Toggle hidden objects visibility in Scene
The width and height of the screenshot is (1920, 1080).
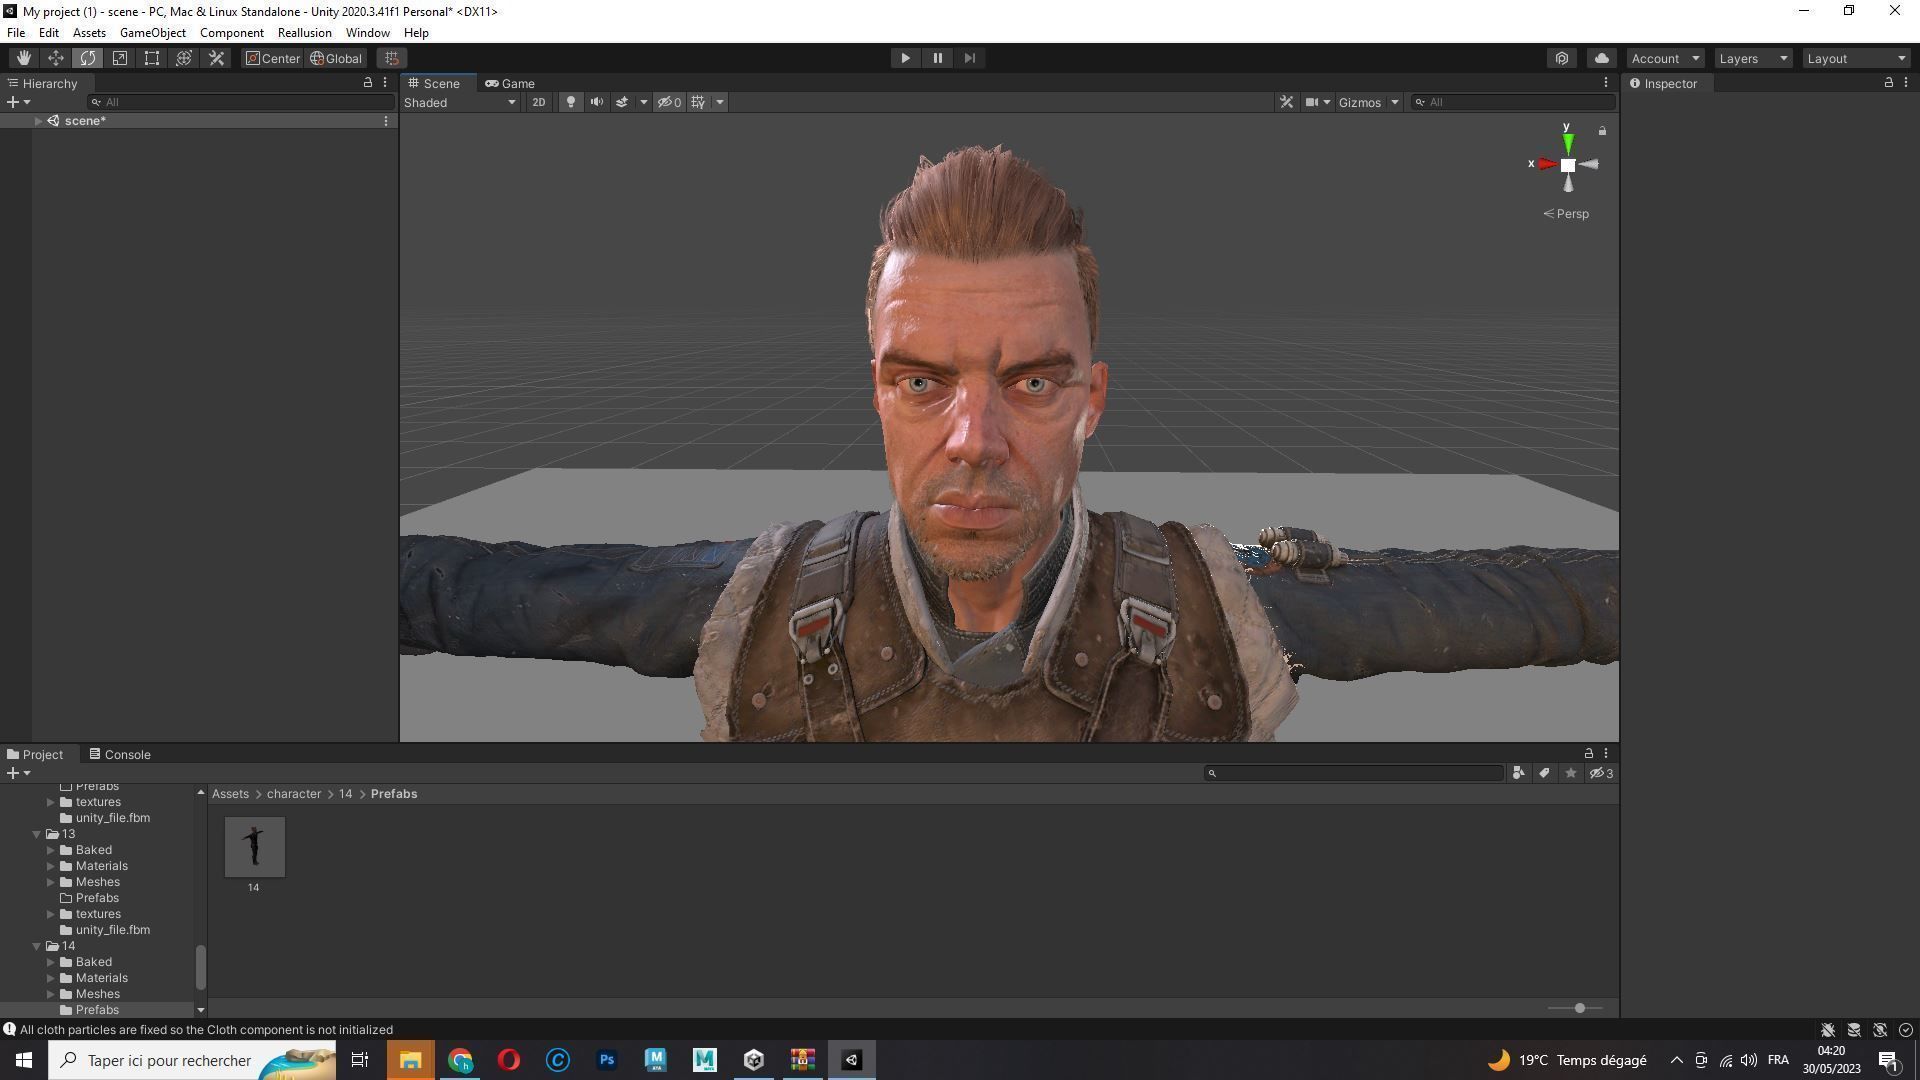(x=669, y=102)
